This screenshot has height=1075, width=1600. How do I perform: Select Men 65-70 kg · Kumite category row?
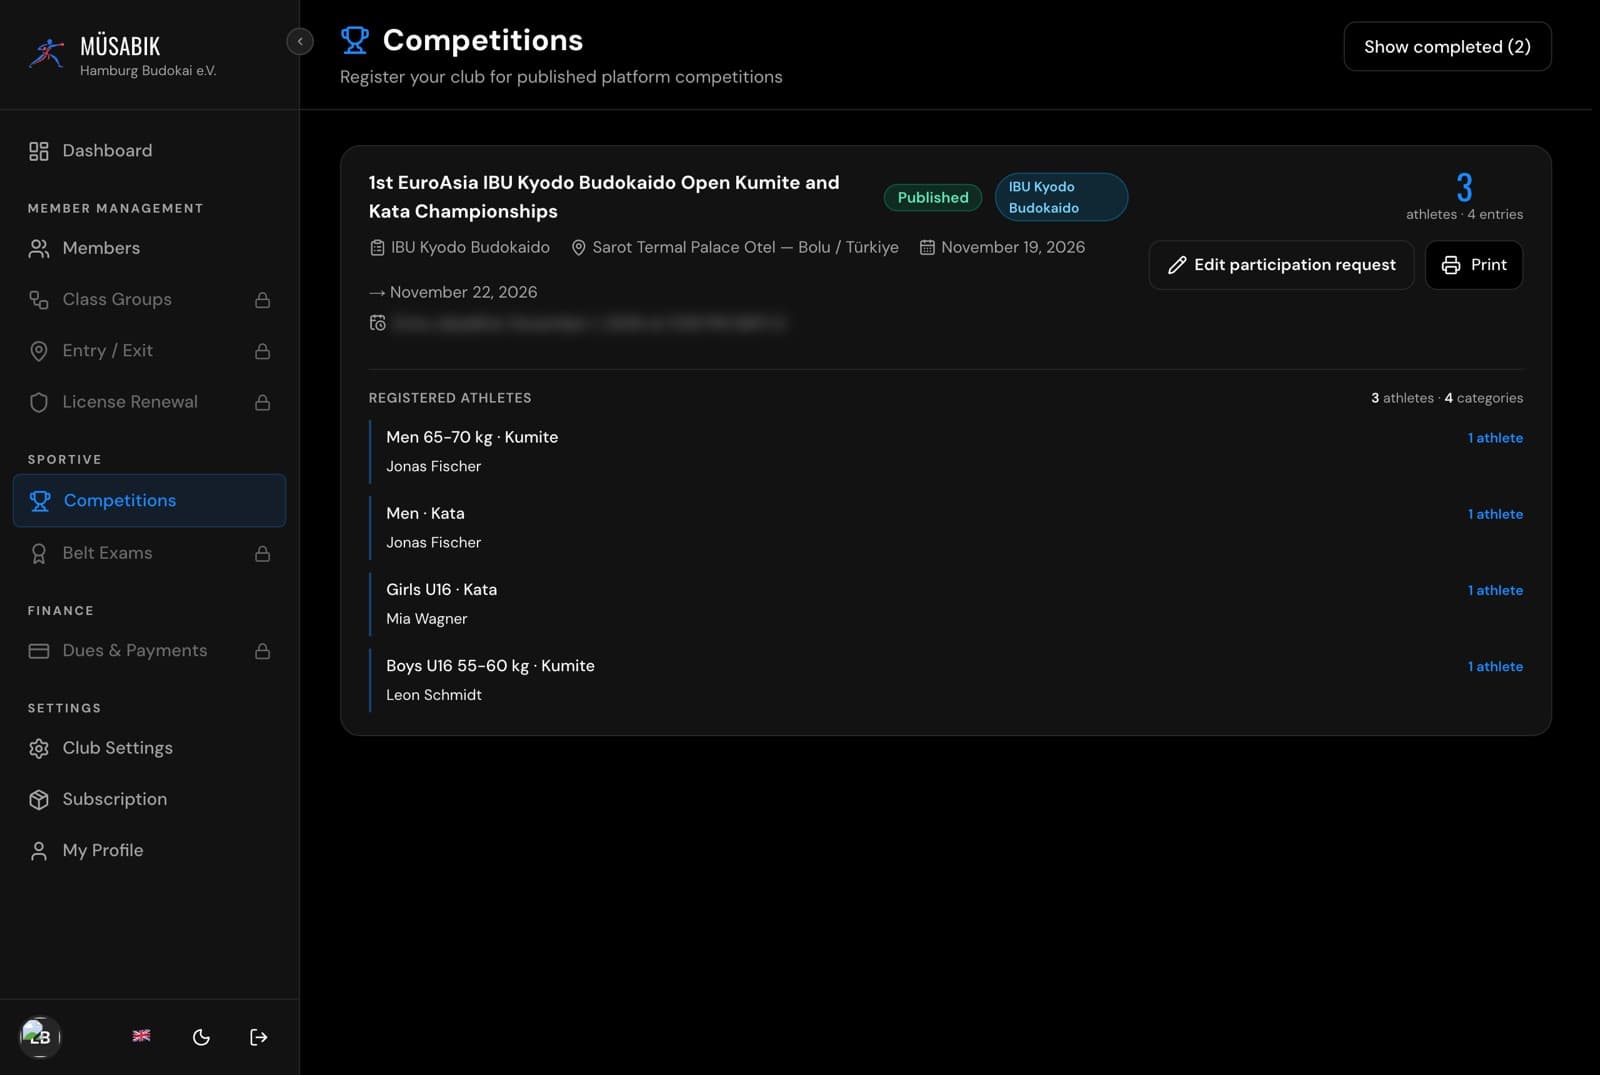[946, 452]
